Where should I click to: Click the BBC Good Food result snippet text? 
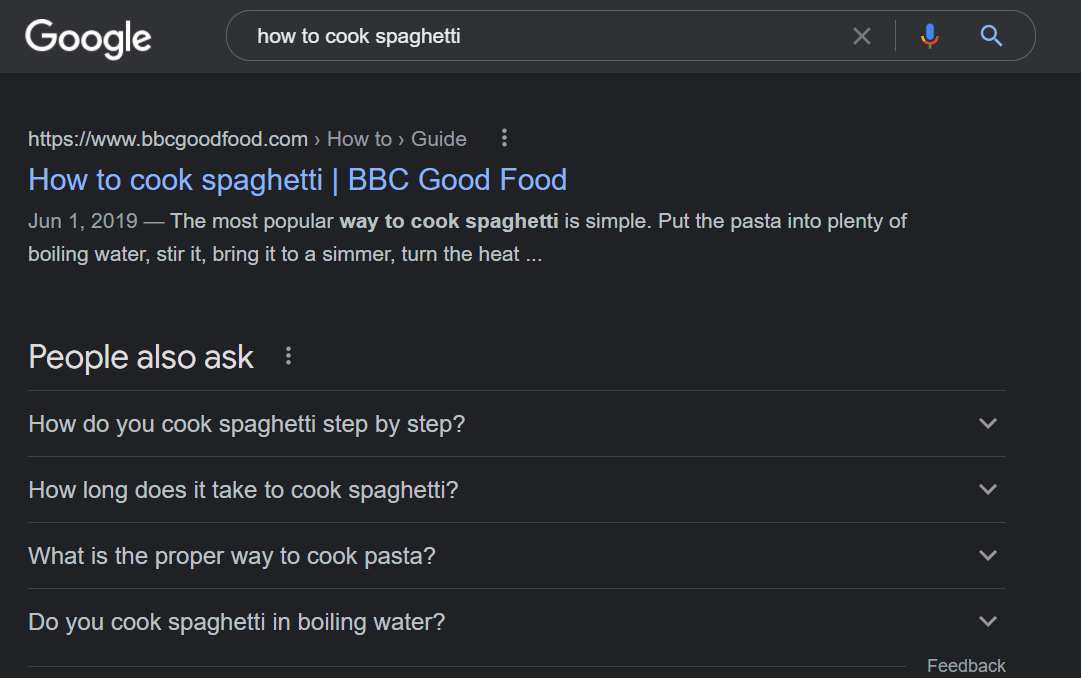coord(467,238)
